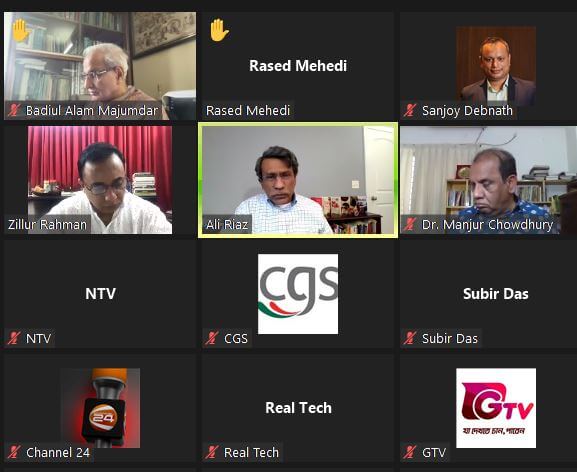Click the Zillur Rahman name label
Screen dimensions: 577x472
(47, 224)
